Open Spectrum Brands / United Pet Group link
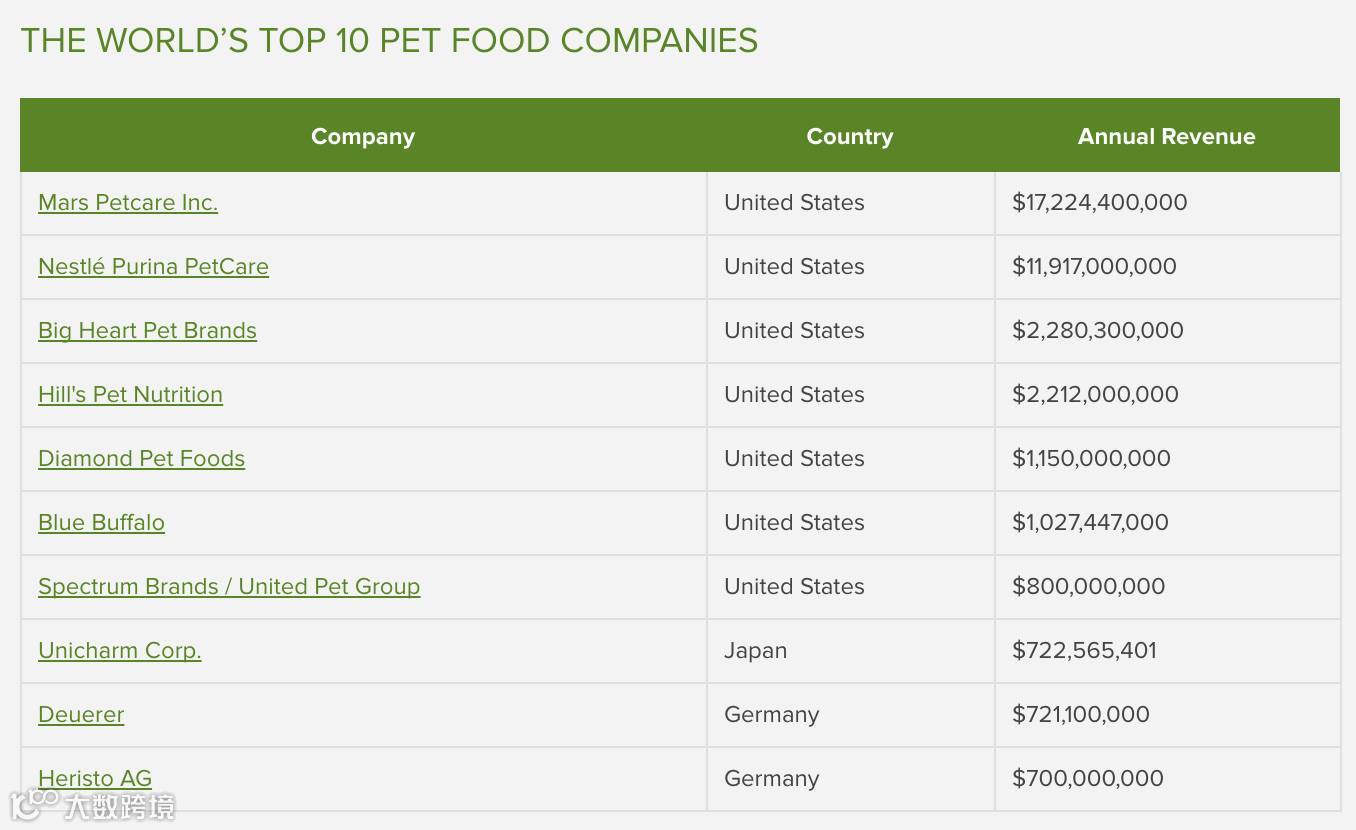The width and height of the screenshot is (1356, 830). (x=229, y=587)
